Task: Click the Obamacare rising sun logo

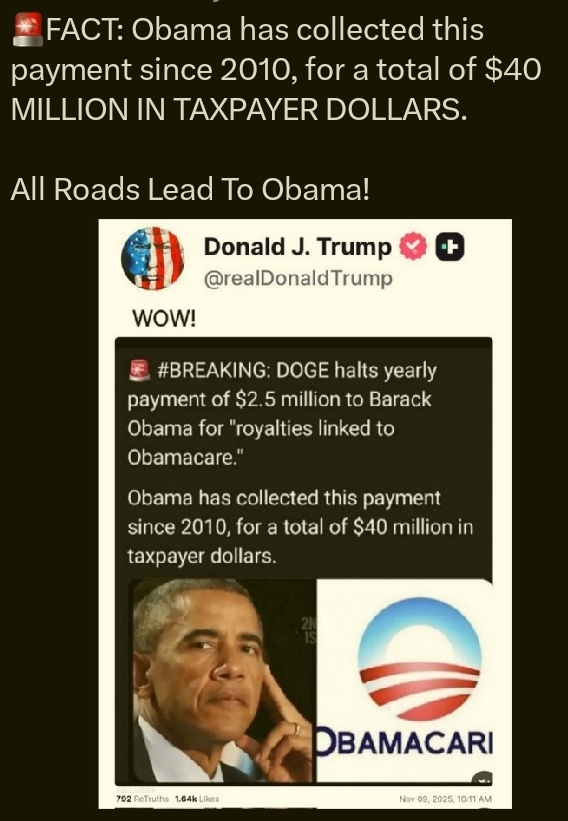Action: (x=419, y=660)
